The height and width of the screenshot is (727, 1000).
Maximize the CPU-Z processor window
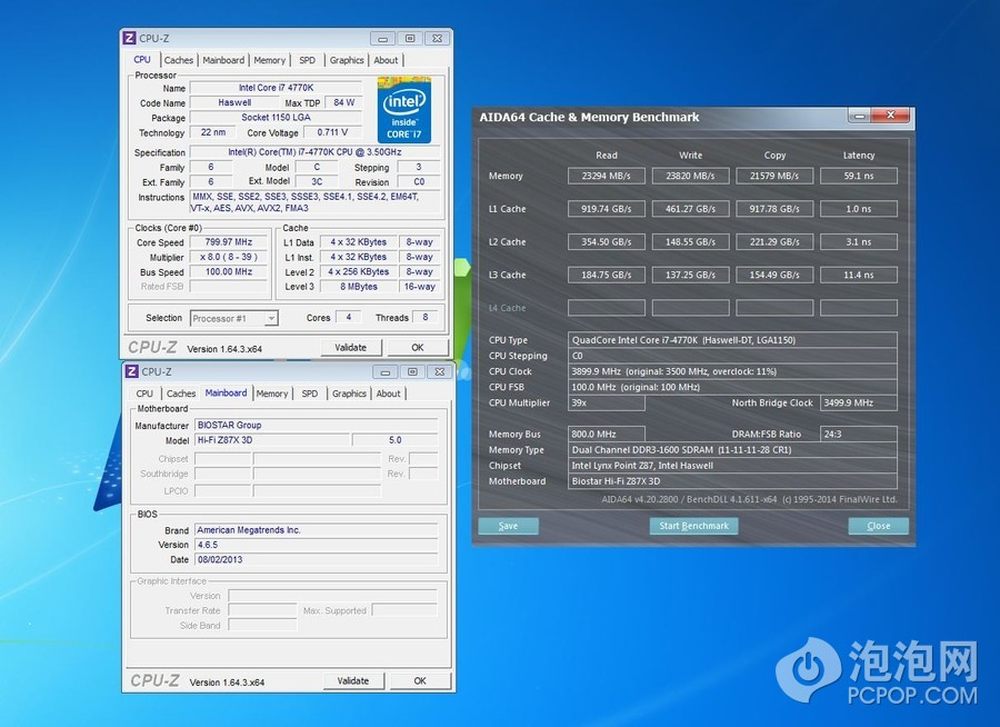[410, 39]
